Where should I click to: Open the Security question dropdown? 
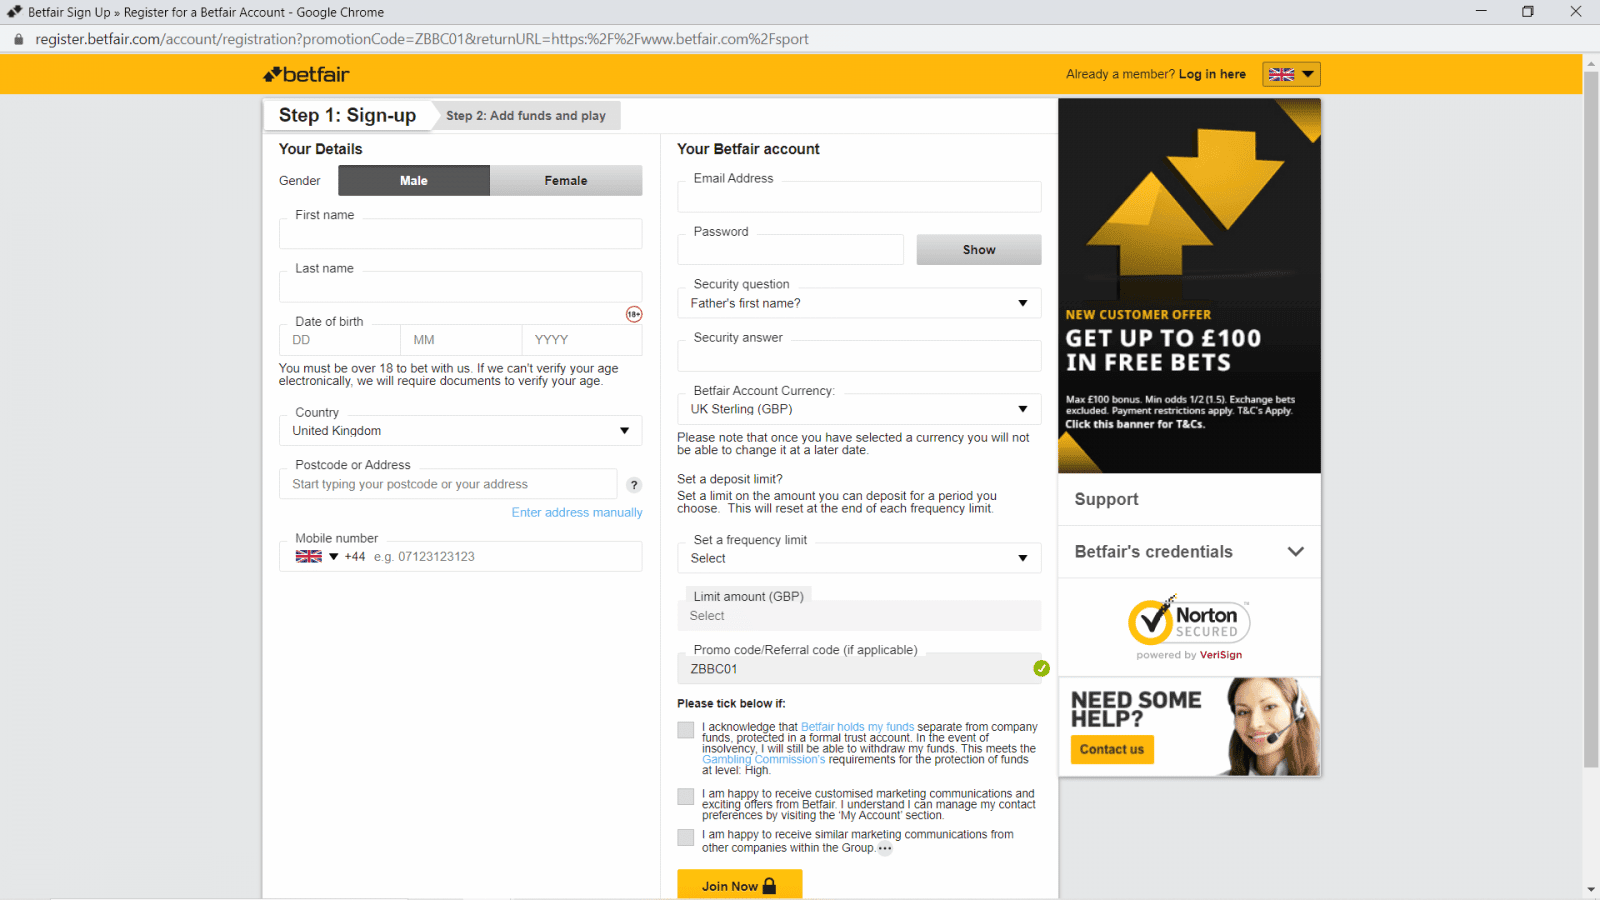pos(858,303)
